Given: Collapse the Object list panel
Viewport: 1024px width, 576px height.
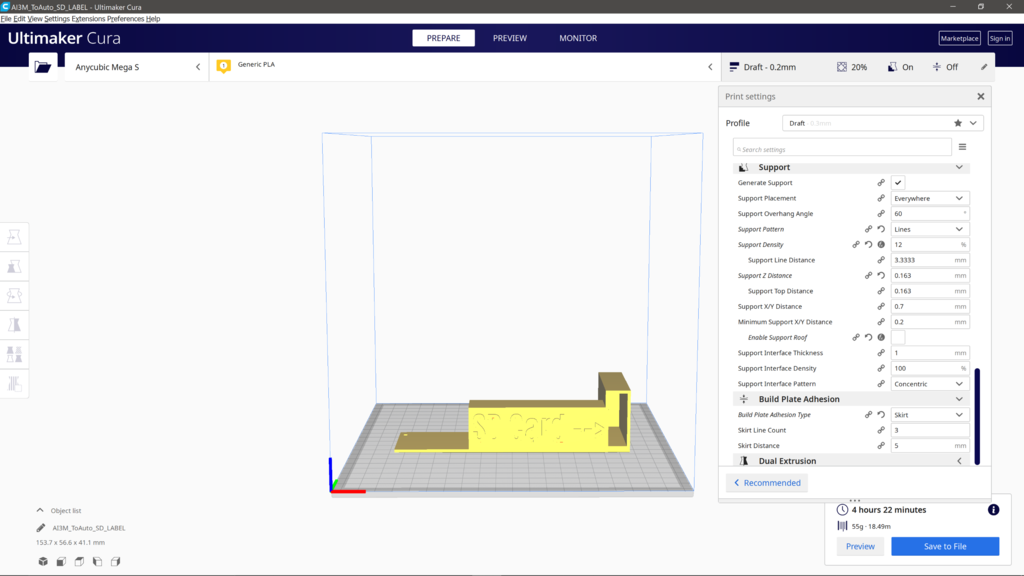Looking at the screenshot, I should (40, 510).
